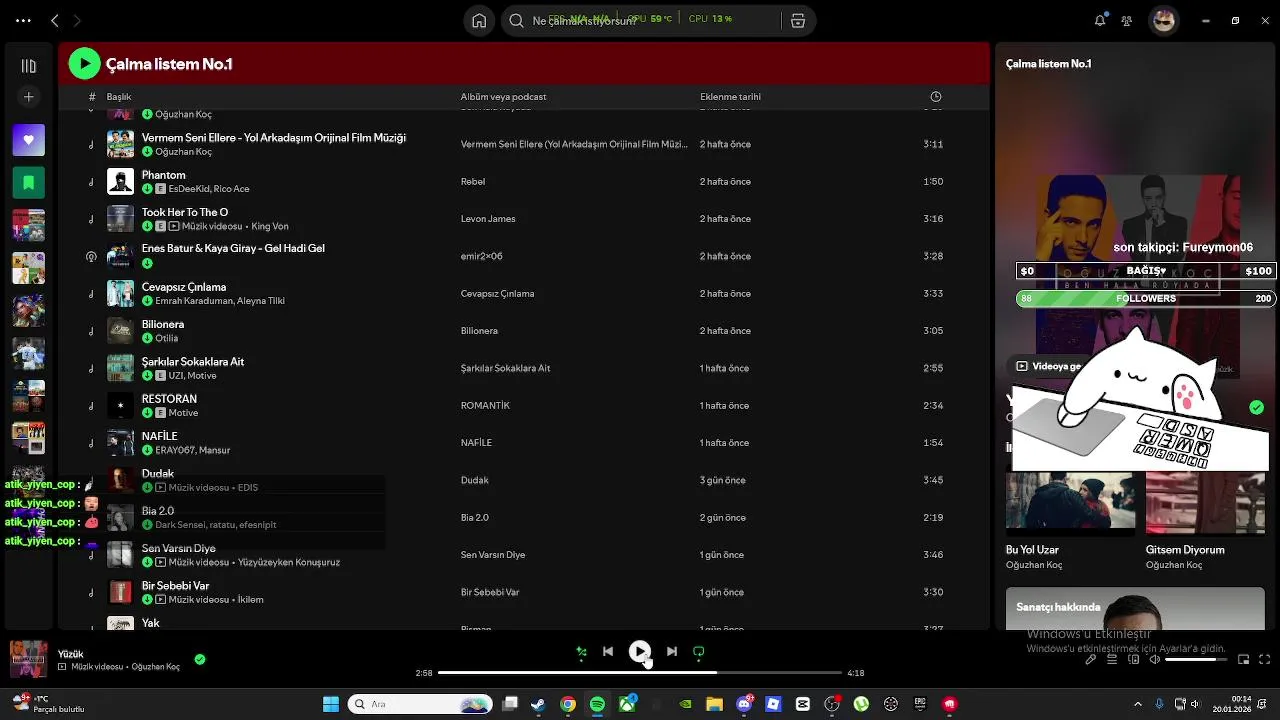This screenshot has height=720, width=1280.
Task: Open the Browse icon in the search bar
Action: click(798, 20)
